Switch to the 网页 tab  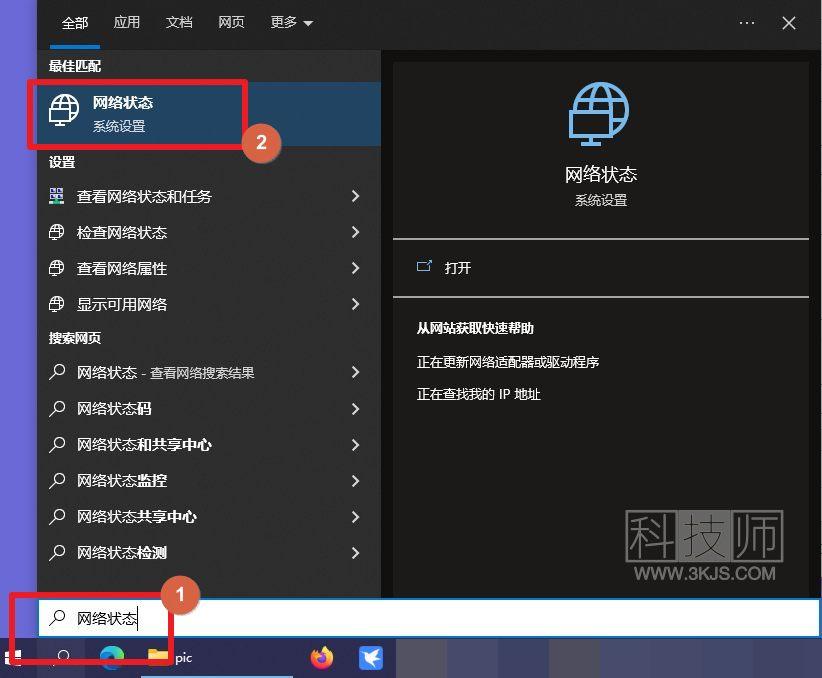[x=231, y=22]
